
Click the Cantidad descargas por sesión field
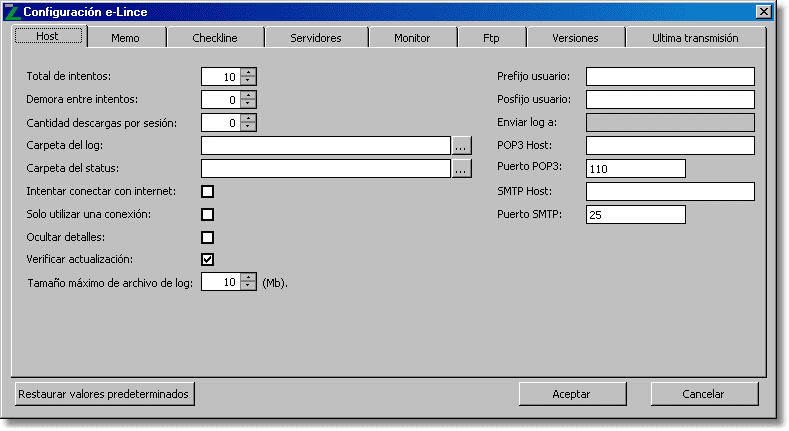click(221, 123)
